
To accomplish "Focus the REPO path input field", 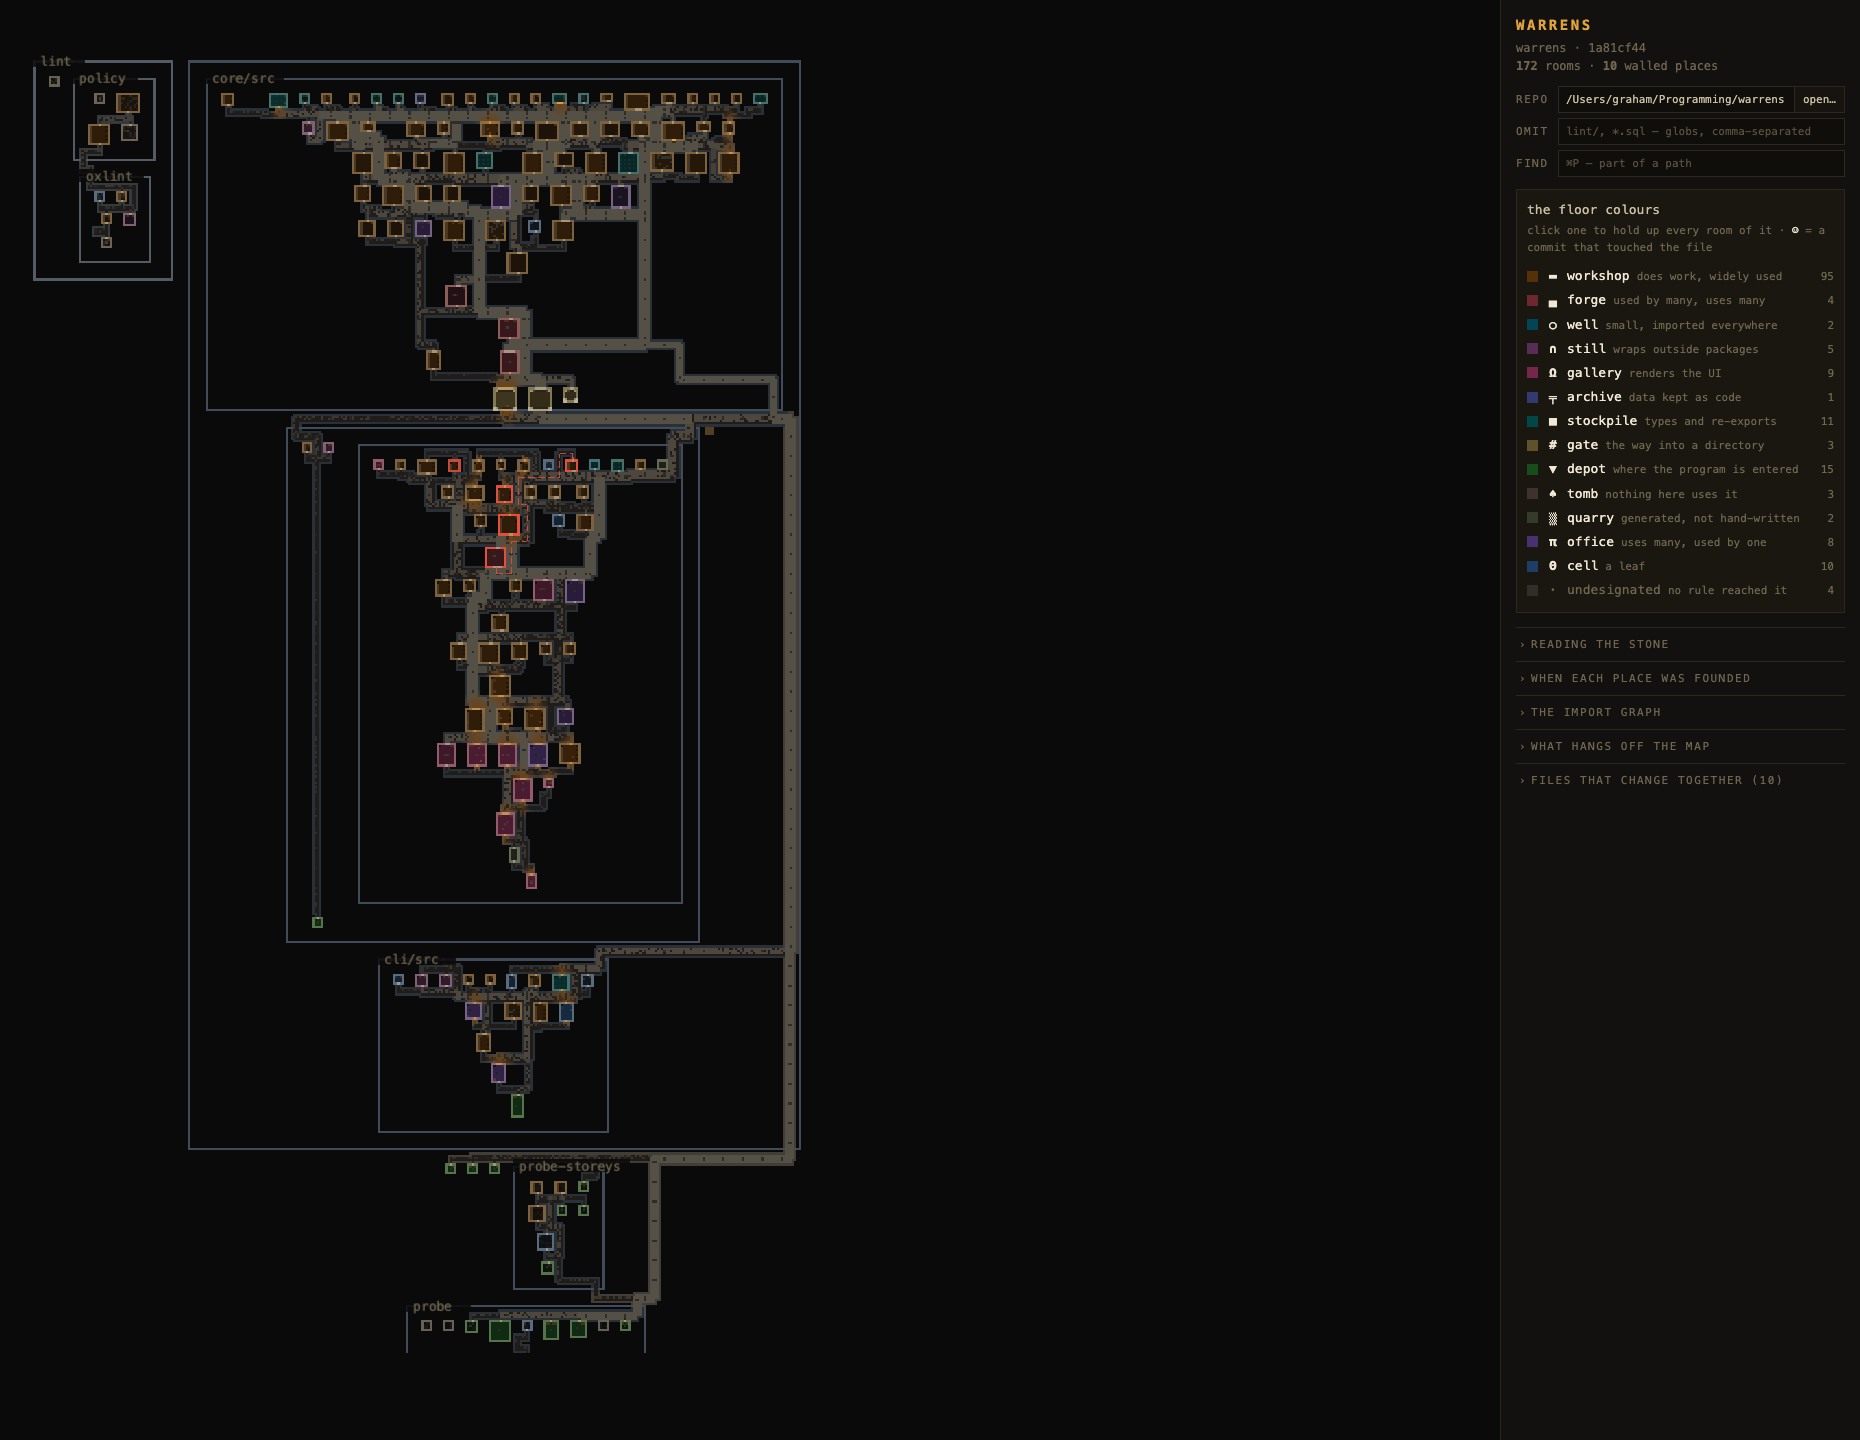I will 1676,99.
